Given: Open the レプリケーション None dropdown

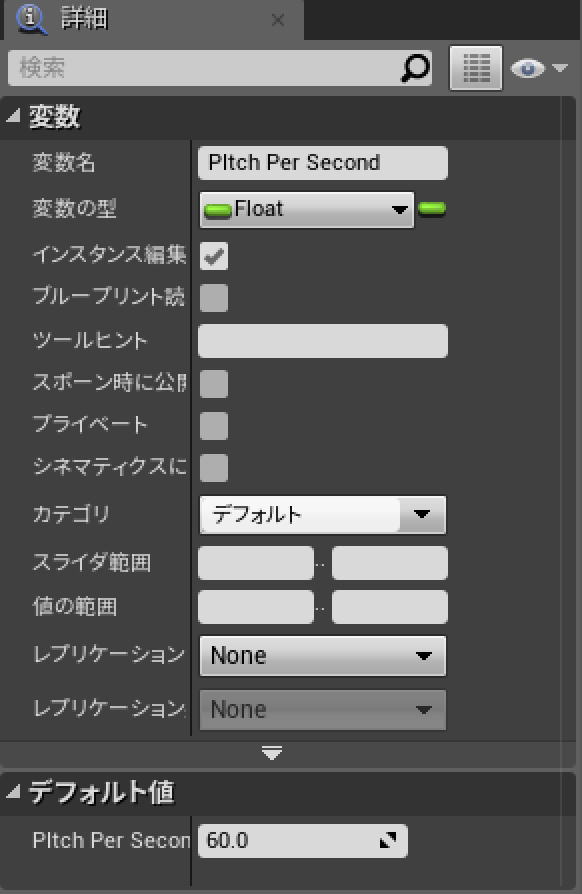Looking at the screenshot, I should pyautogui.click(x=323, y=656).
